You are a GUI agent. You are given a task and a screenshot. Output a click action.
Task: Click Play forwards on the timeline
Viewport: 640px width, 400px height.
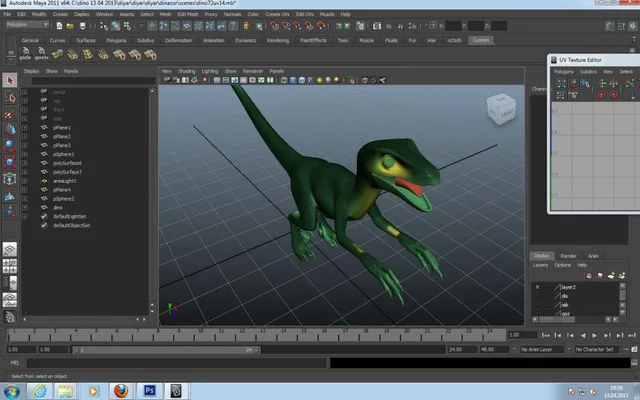click(x=595, y=336)
